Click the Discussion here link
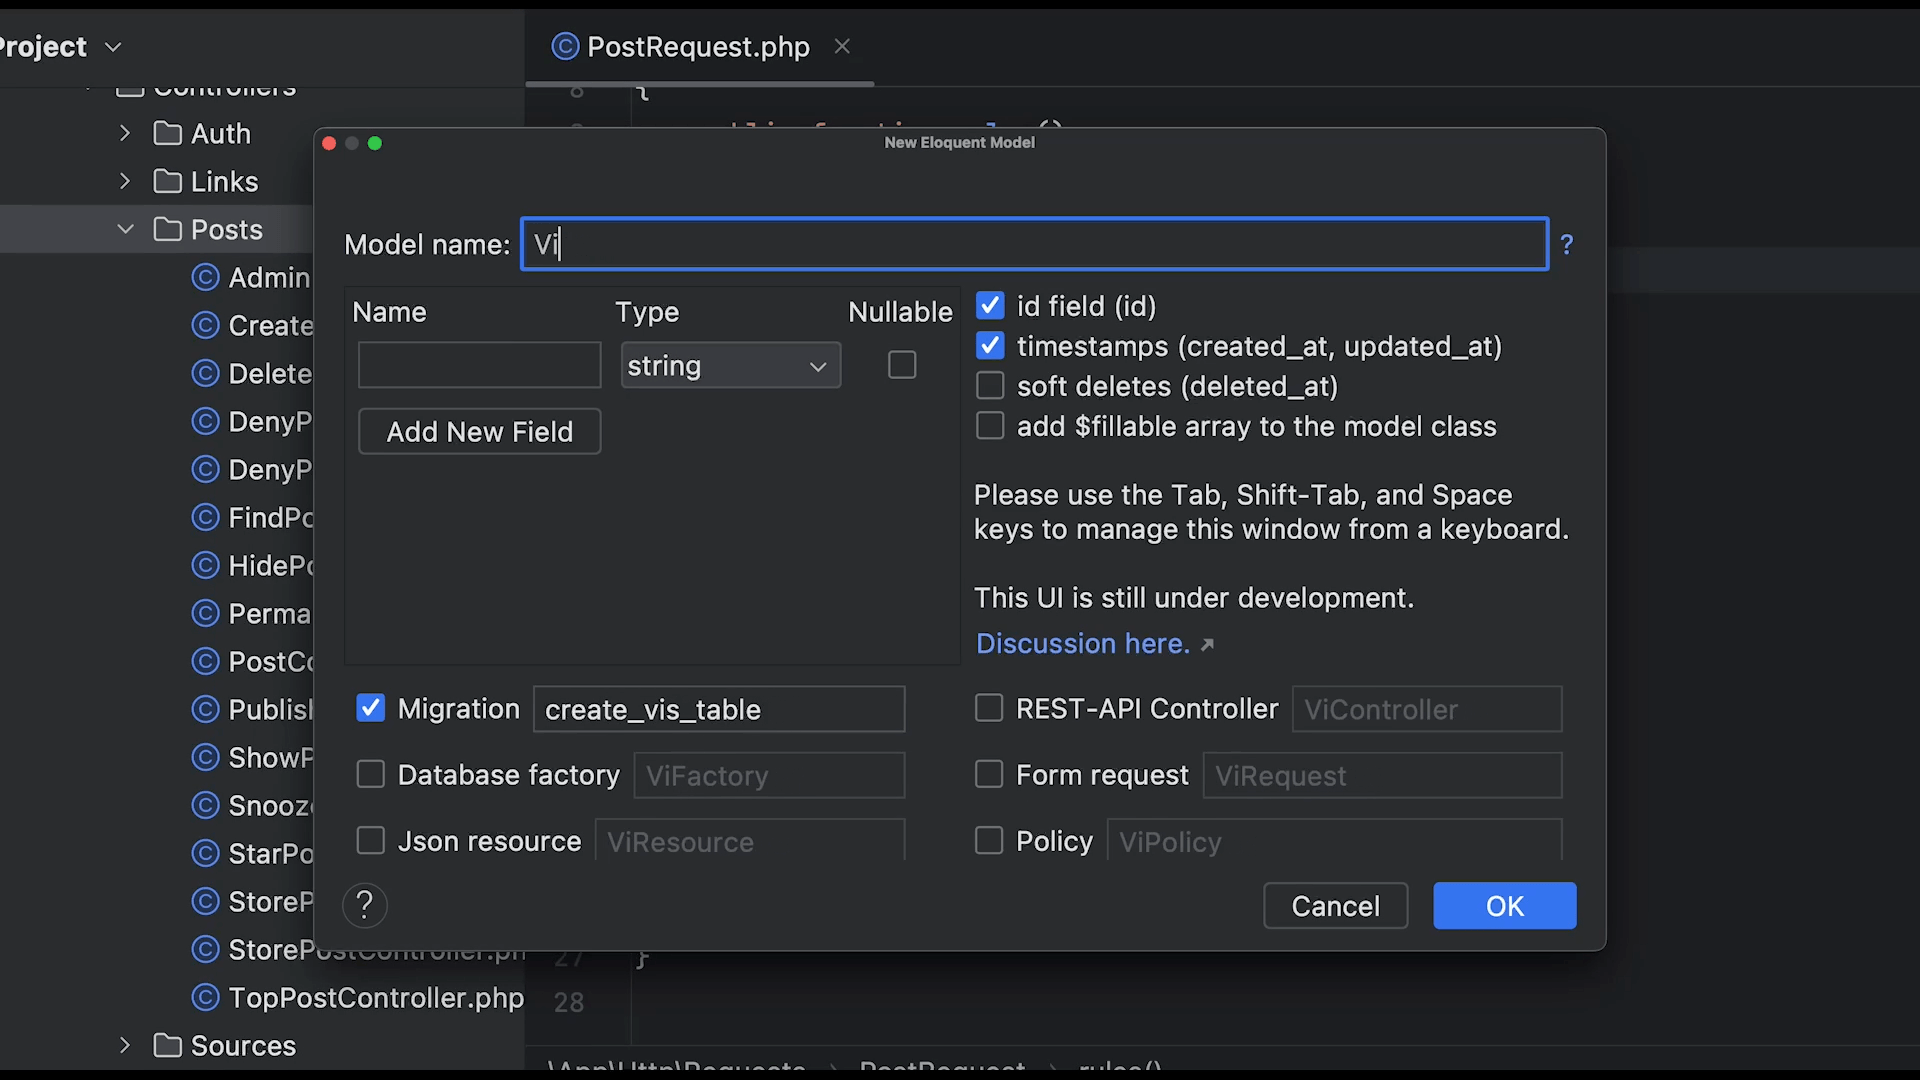 1081,642
